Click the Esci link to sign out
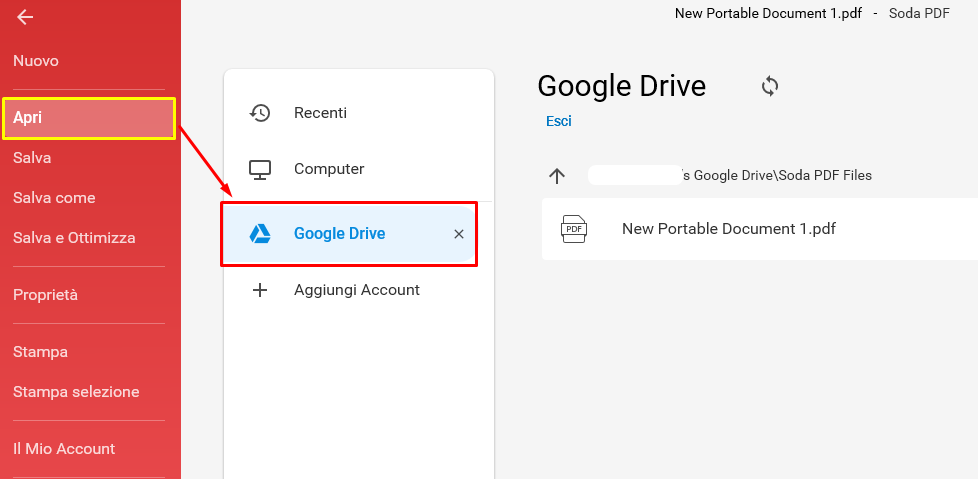 [559, 121]
